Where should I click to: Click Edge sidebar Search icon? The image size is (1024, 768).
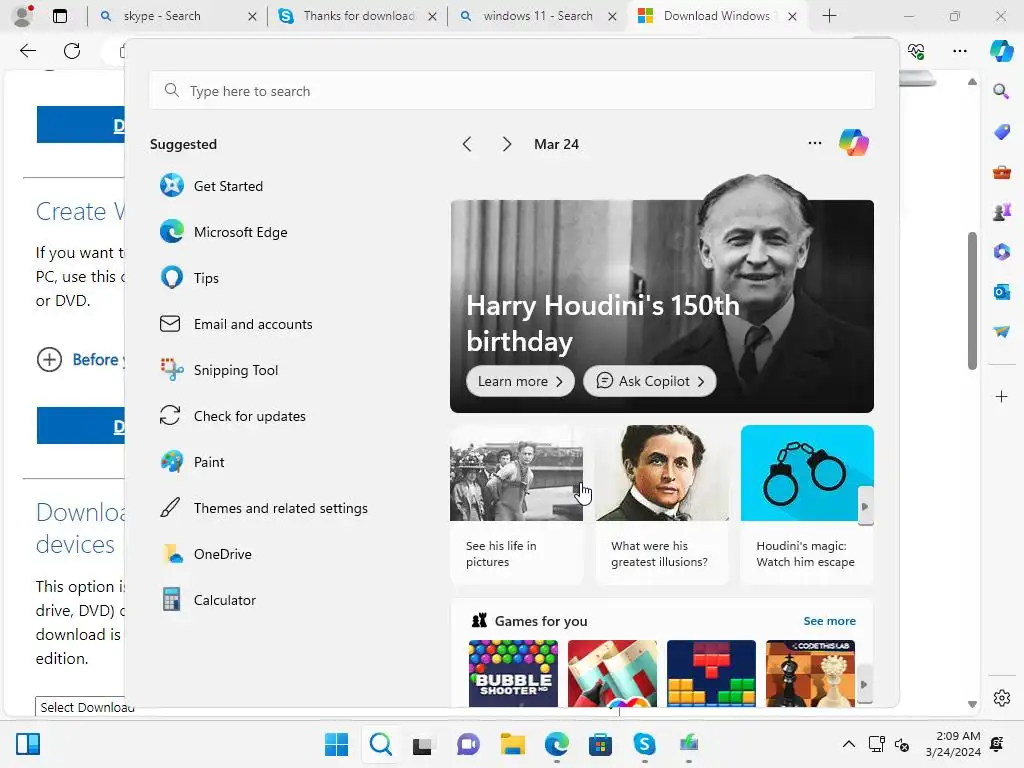pyautogui.click(x=1001, y=91)
